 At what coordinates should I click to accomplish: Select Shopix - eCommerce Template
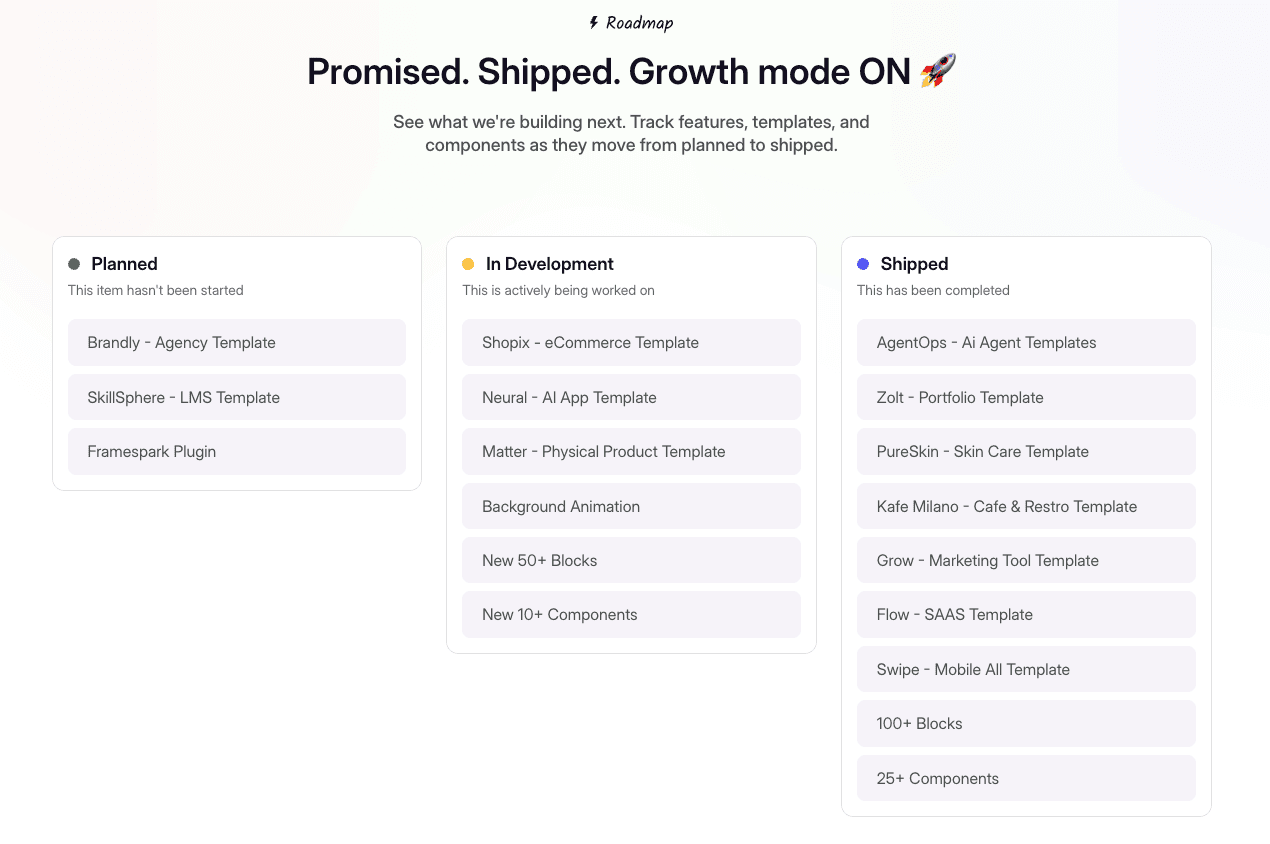(x=631, y=342)
